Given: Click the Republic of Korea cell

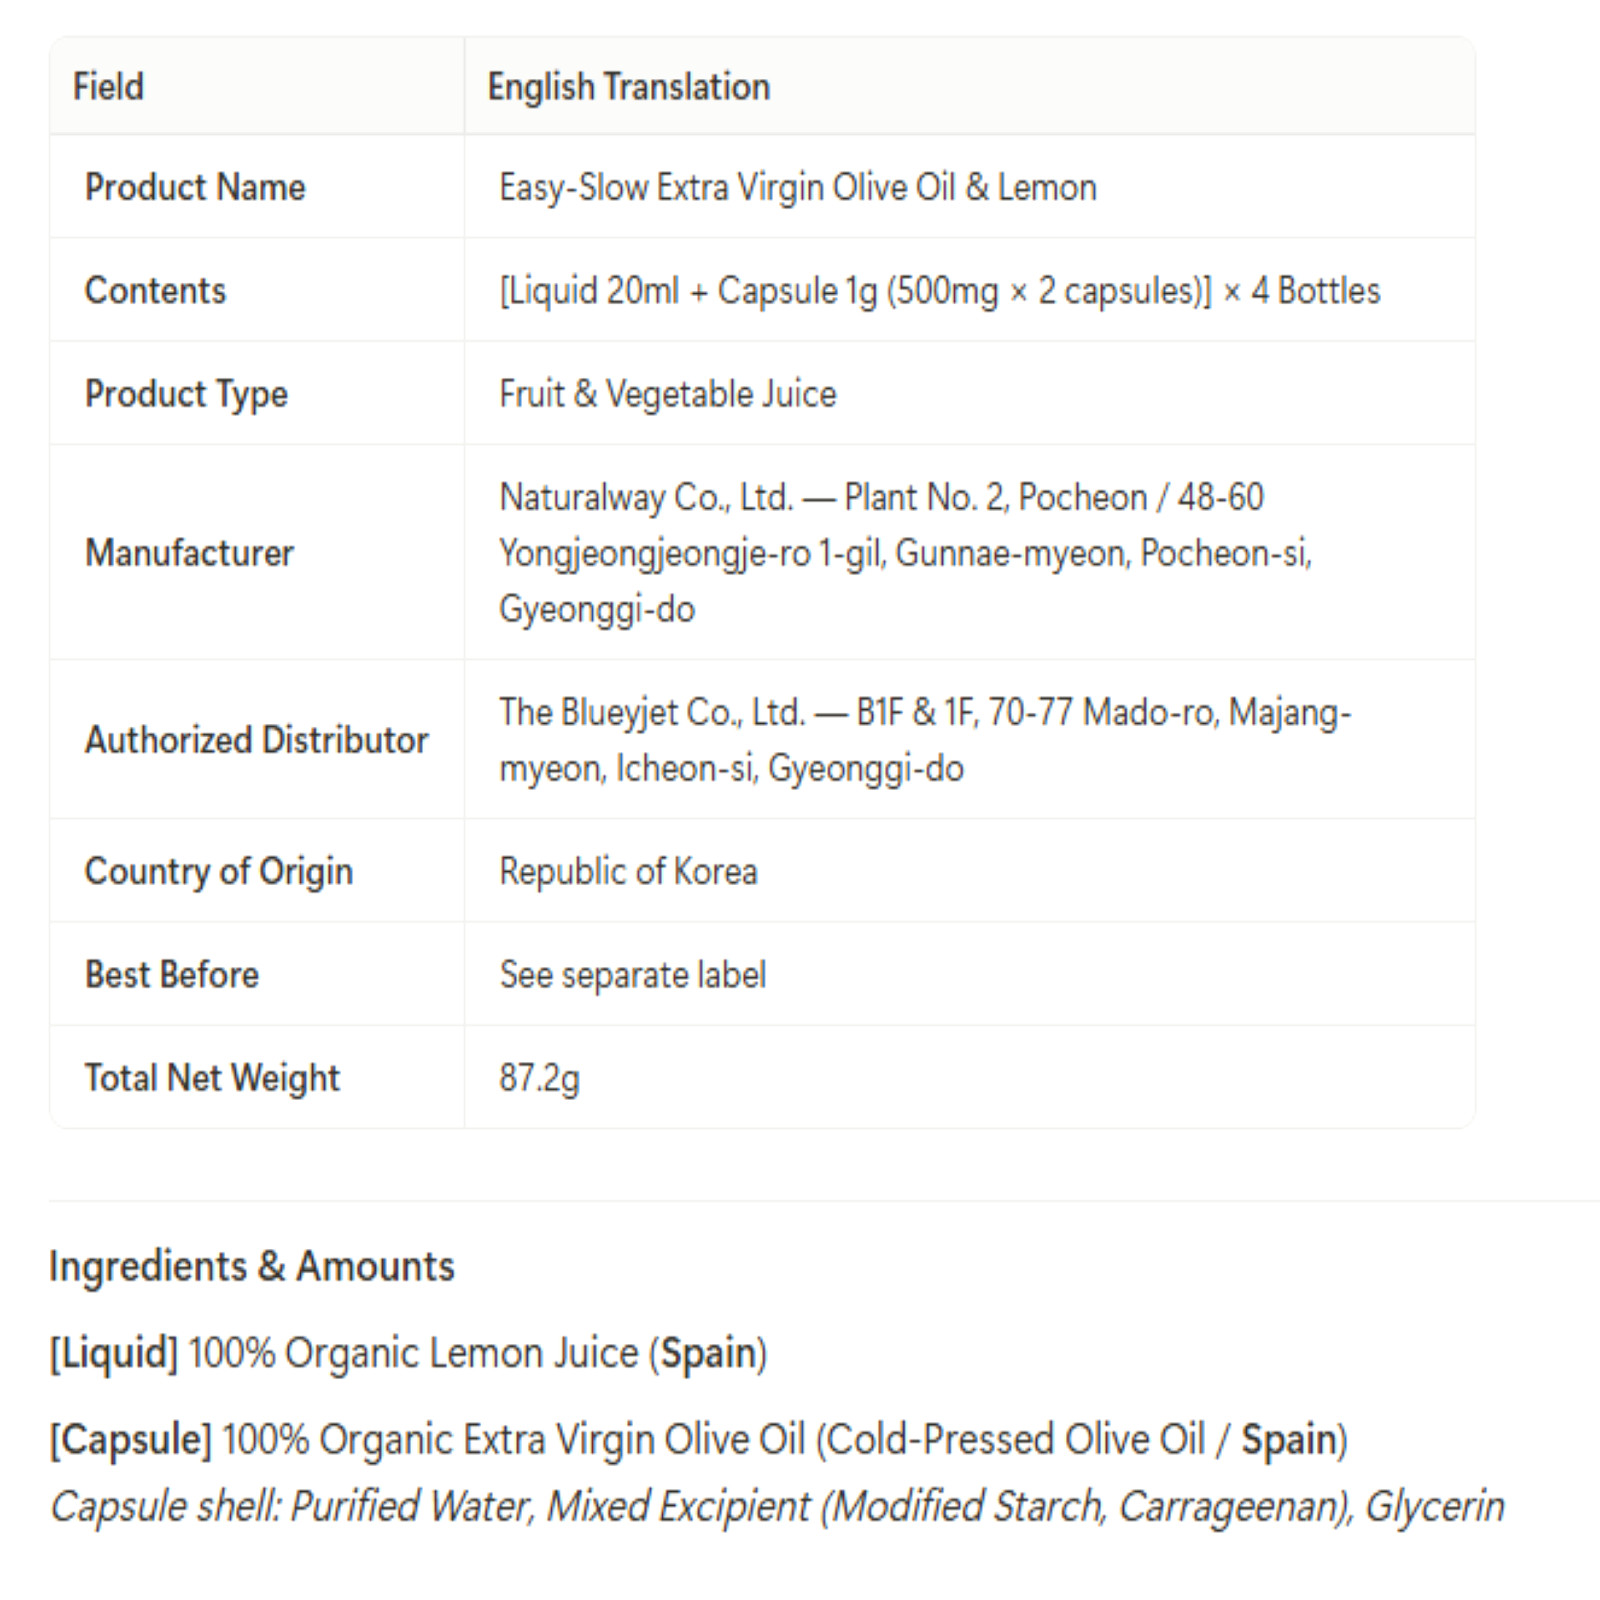Looking at the screenshot, I should click(628, 872).
